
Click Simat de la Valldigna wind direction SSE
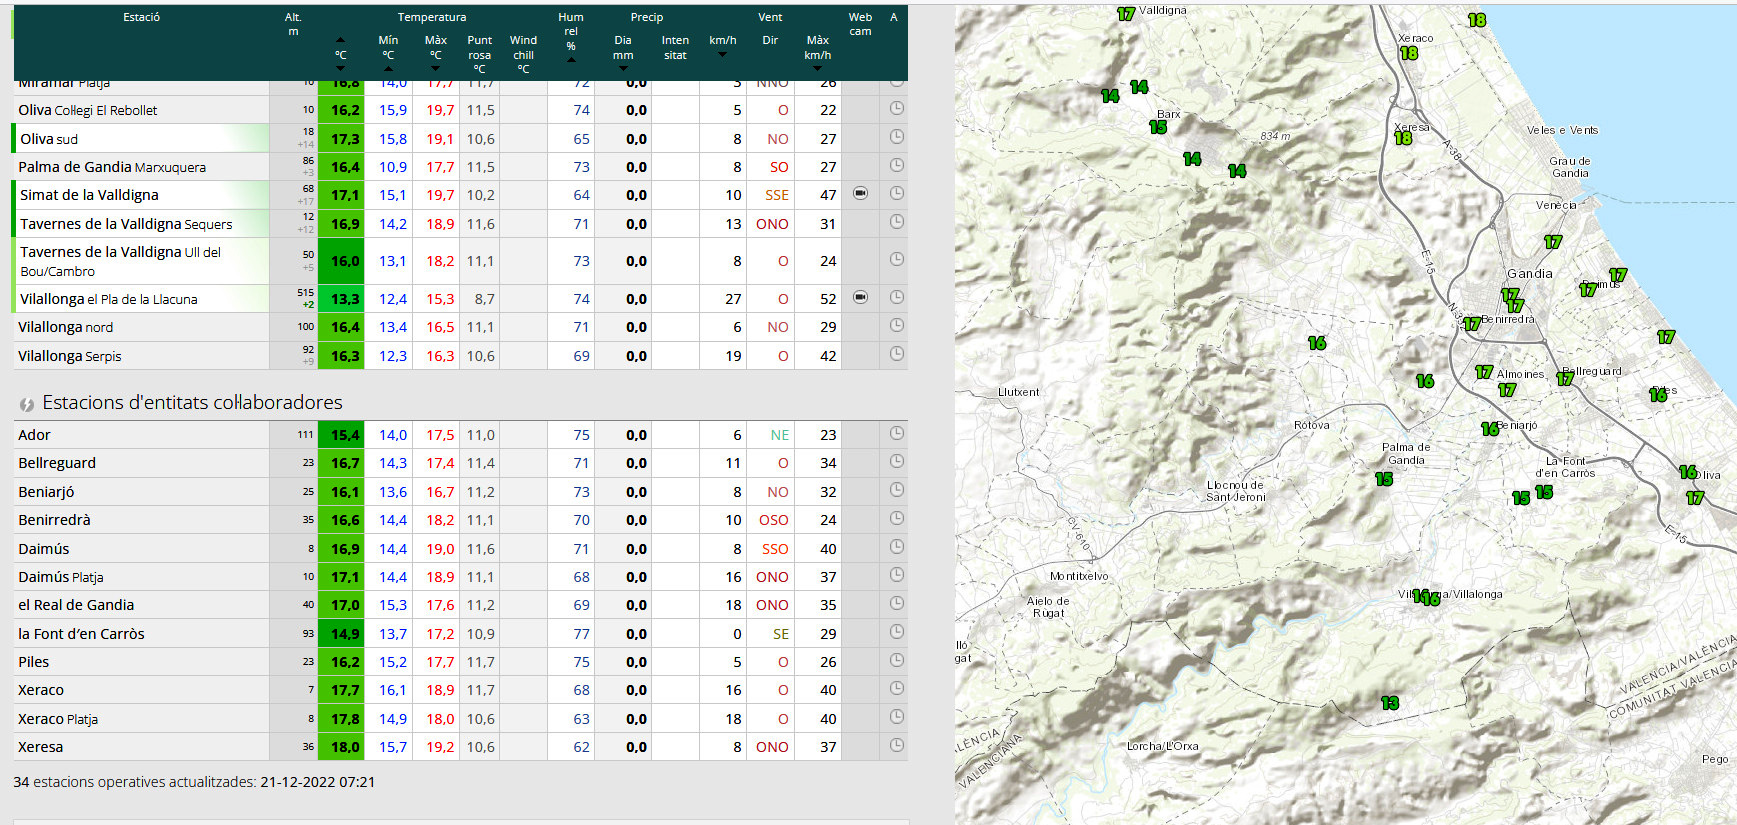(x=777, y=195)
